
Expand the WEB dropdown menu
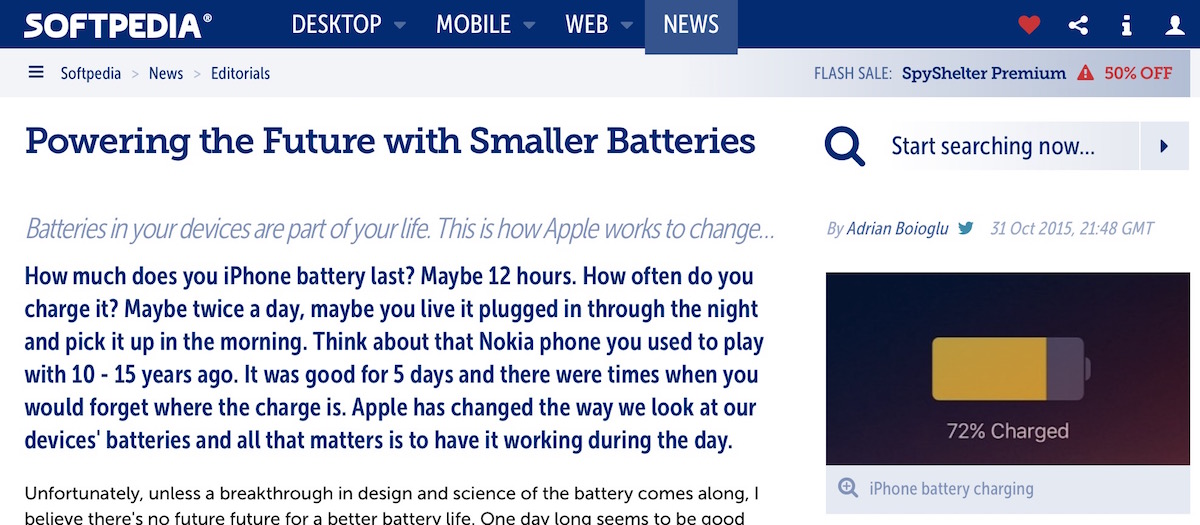(x=599, y=25)
